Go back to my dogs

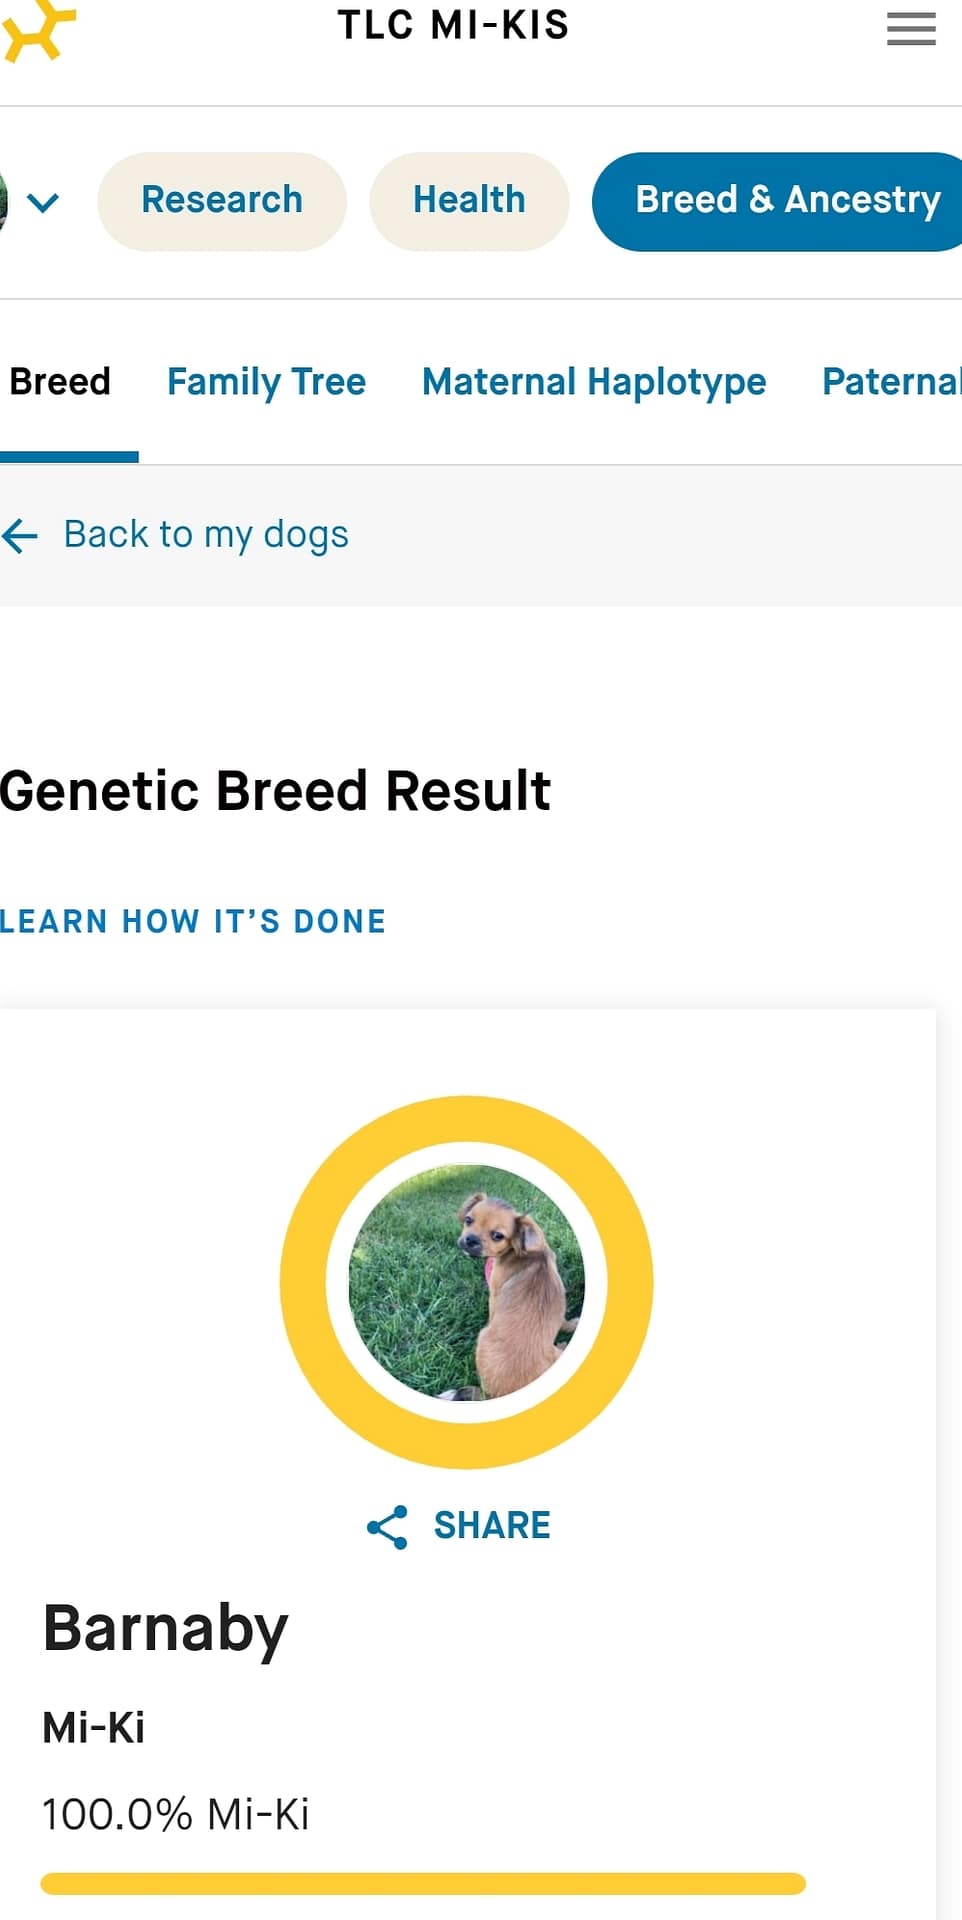(206, 535)
